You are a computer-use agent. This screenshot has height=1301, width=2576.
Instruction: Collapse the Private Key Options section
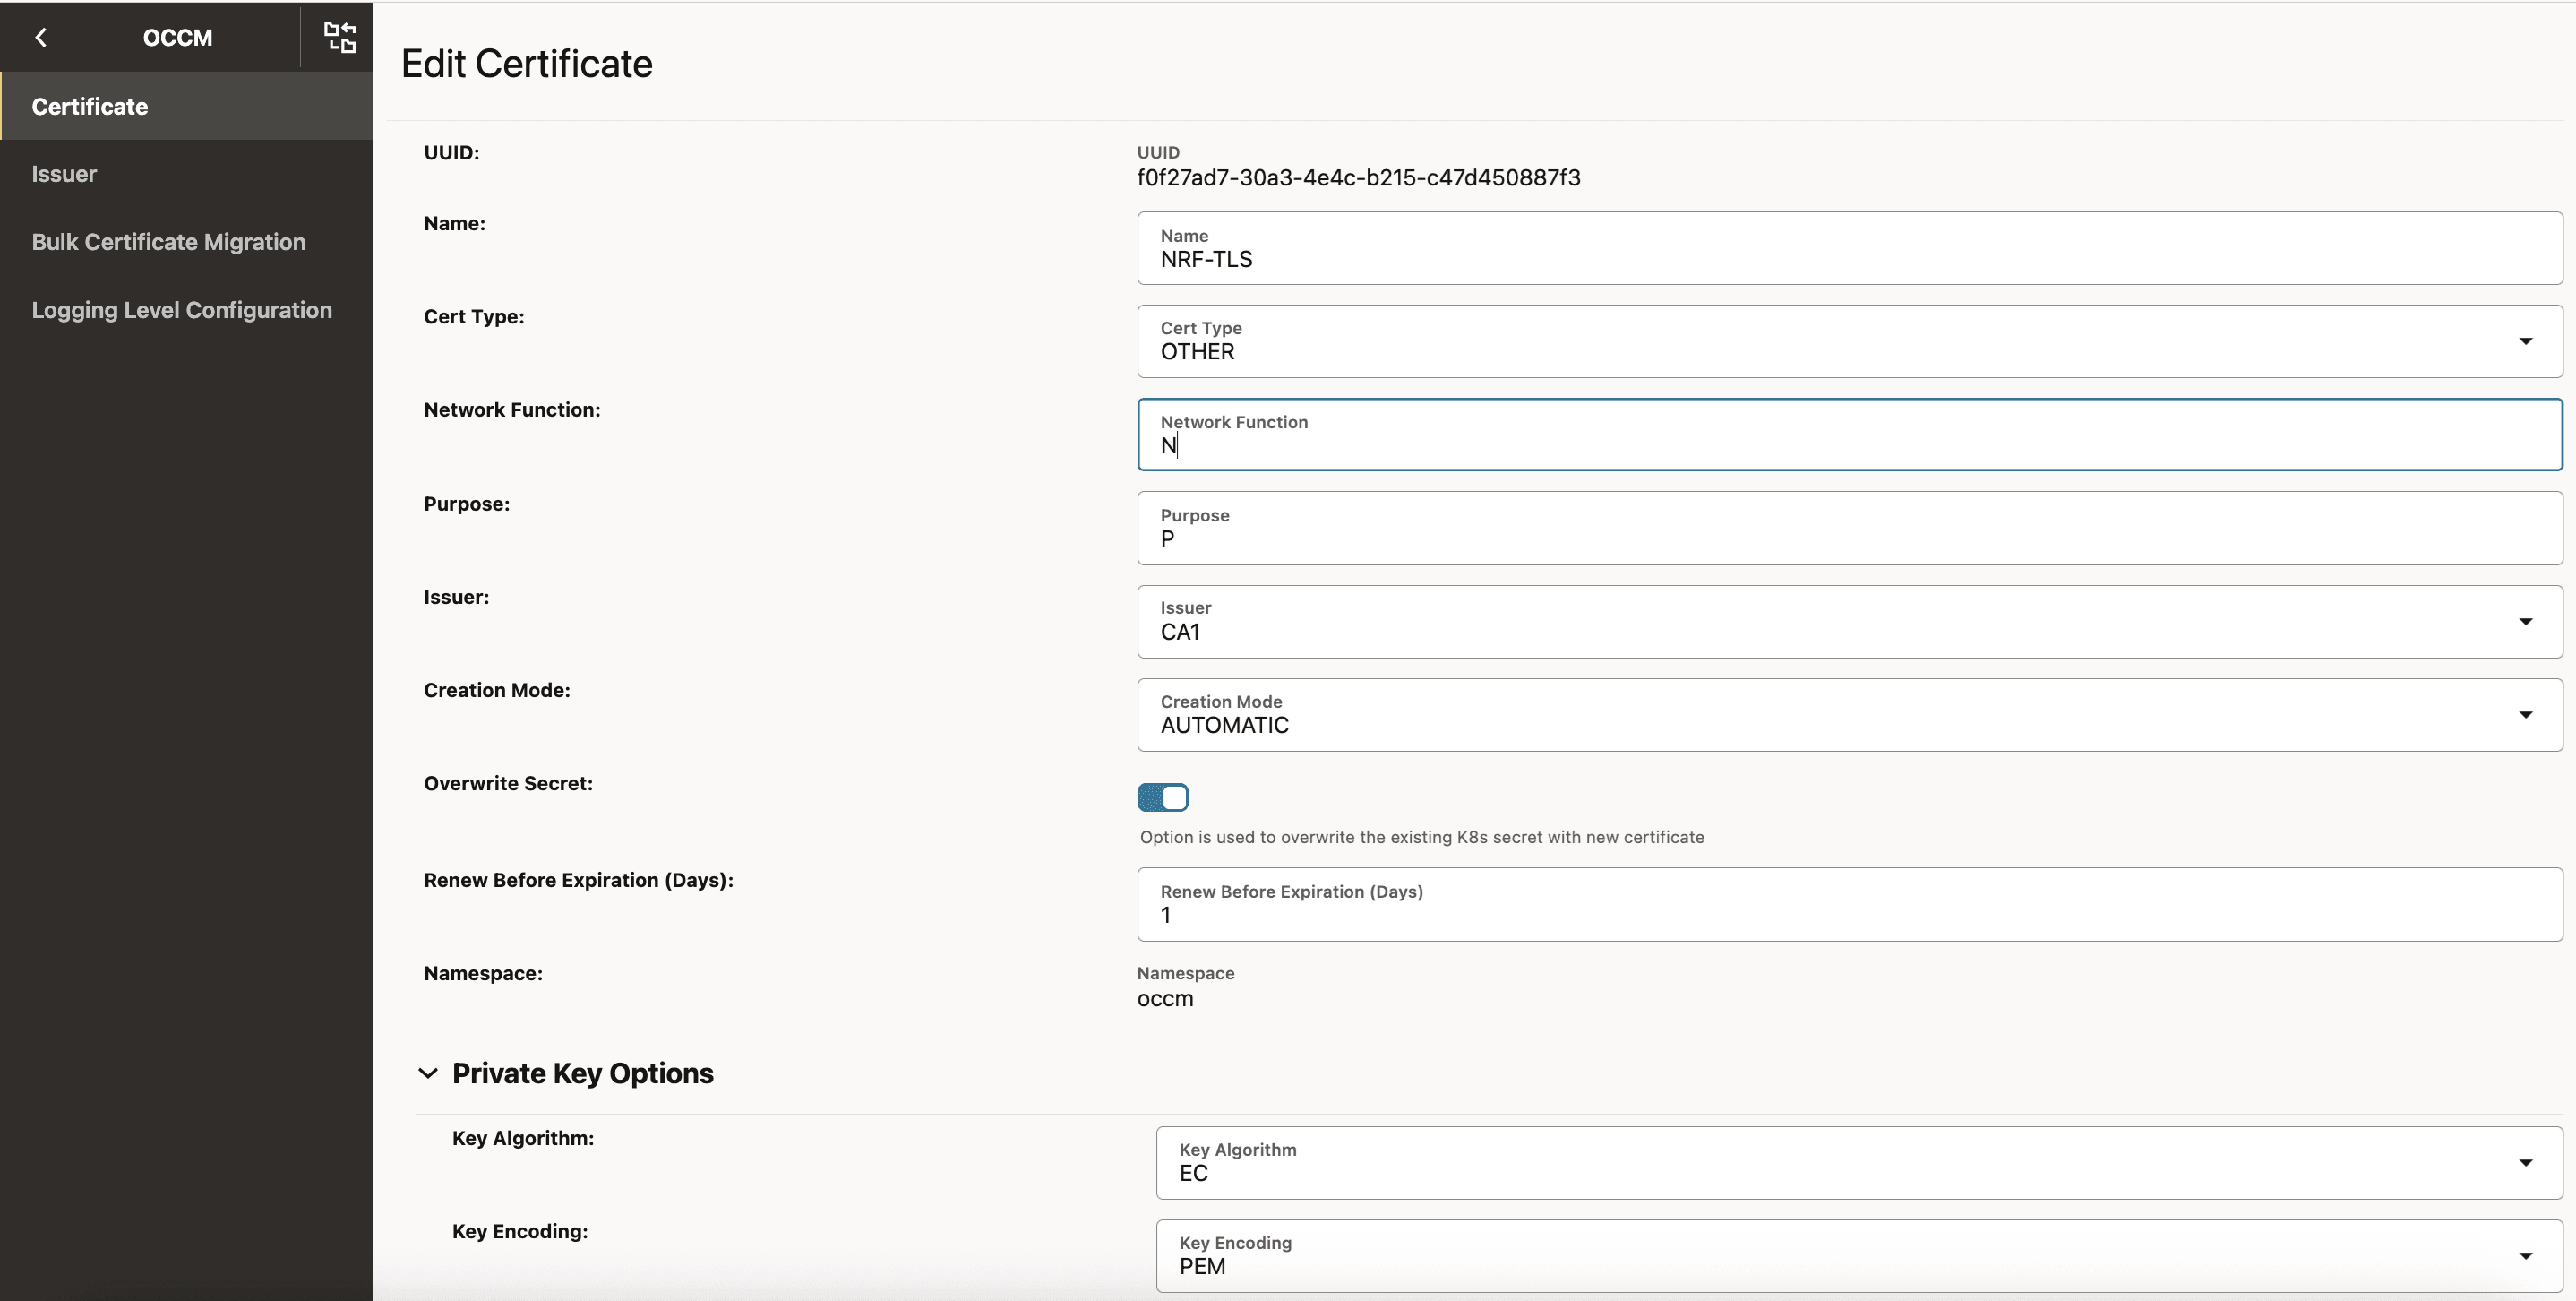428,1073
